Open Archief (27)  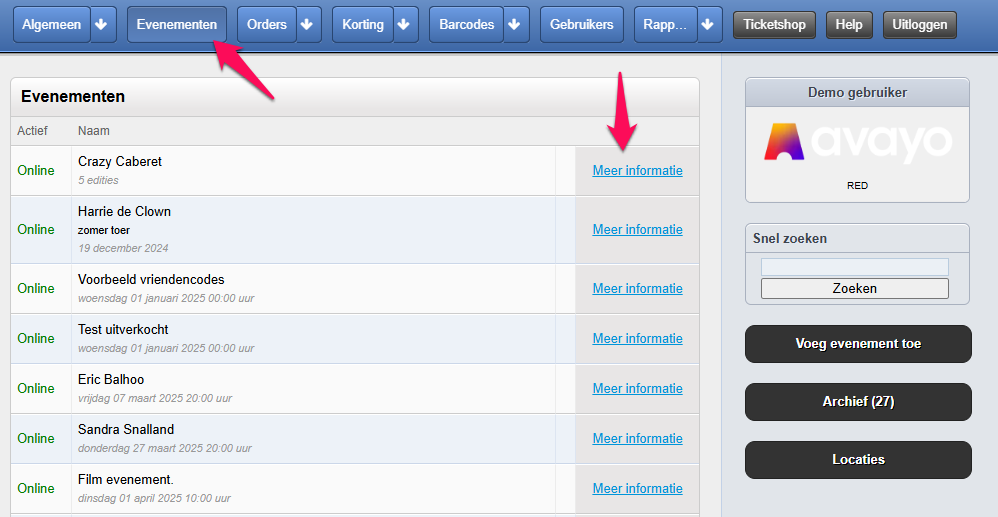point(858,402)
